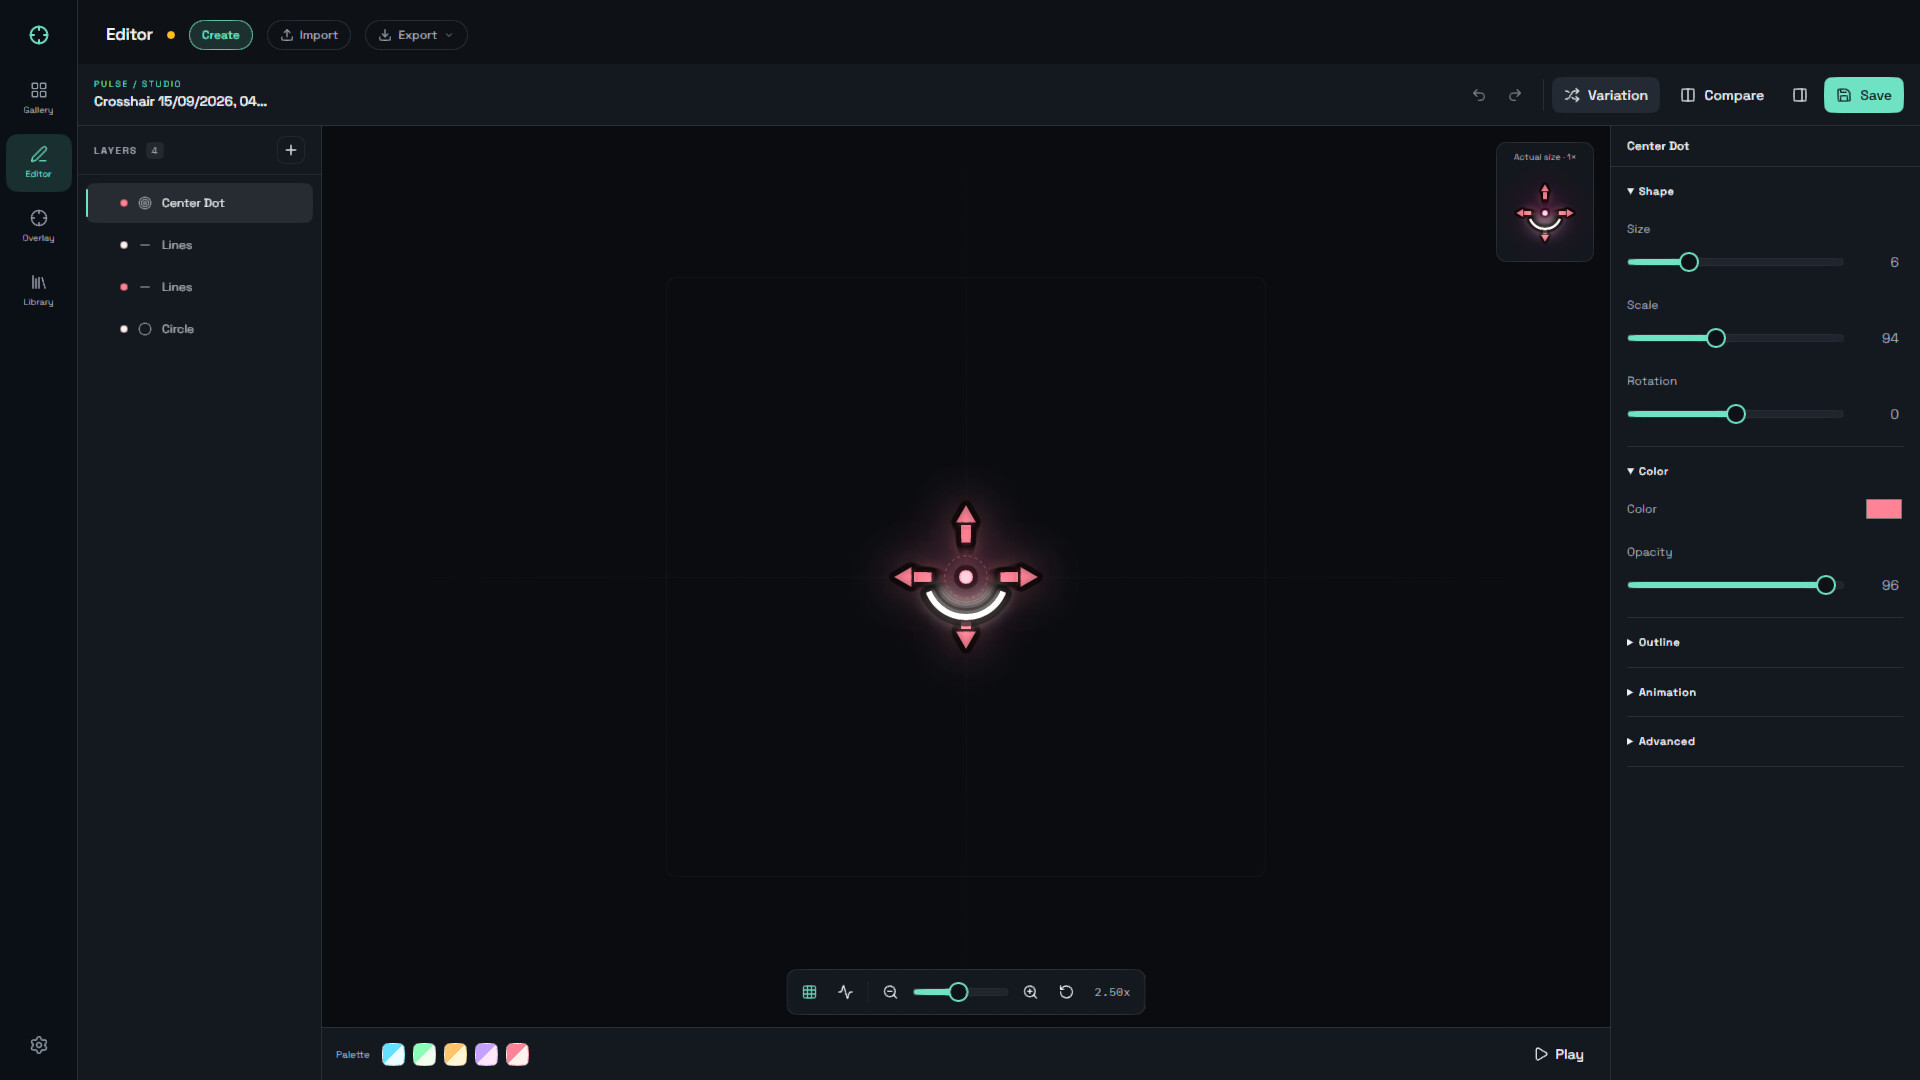The height and width of the screenshot is (1080, 1920).
Task: Click the Variation button
Action: pyautogui.click(x=1605, y=95)
